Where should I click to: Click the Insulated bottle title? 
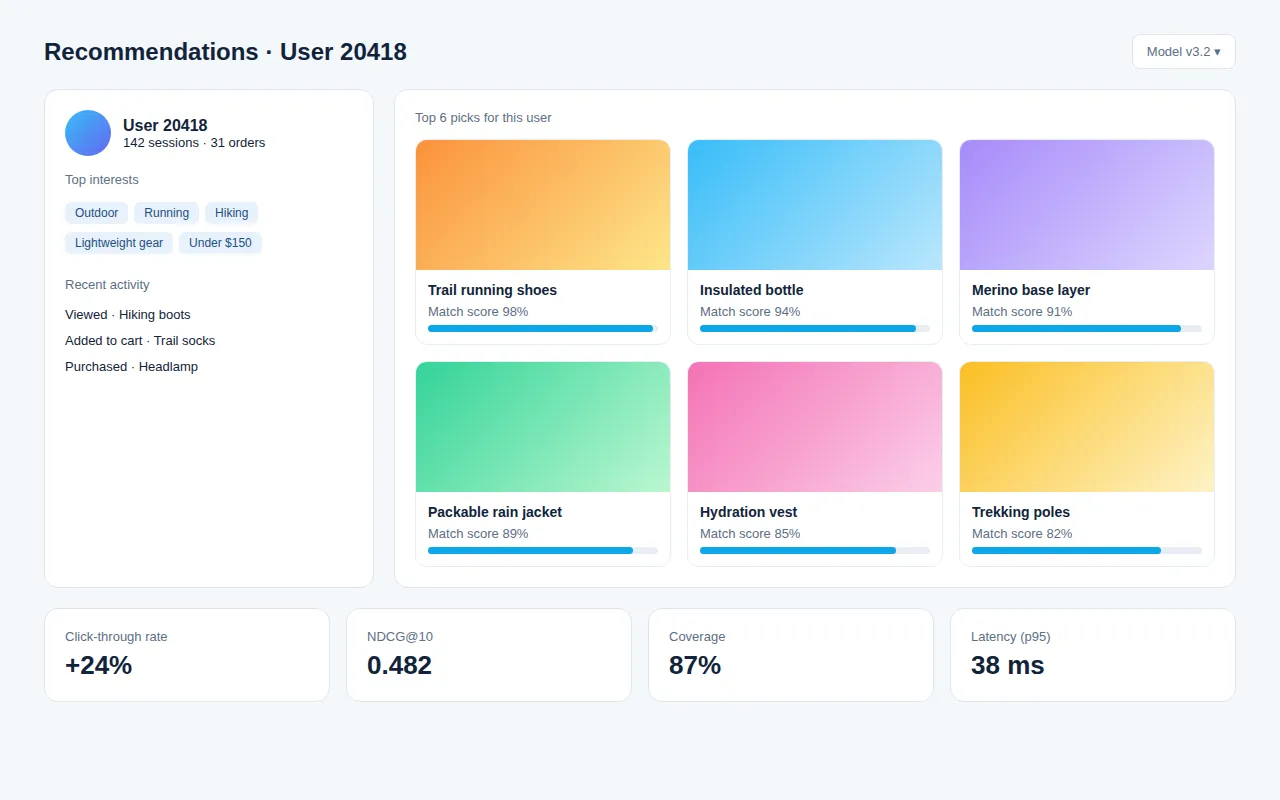point(752,290)
